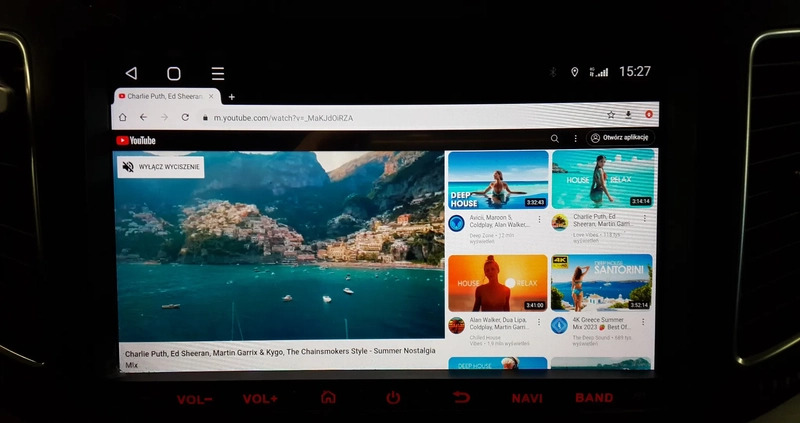The height and width of the screenshot is (423, 800).
Task: Open options for Avicii, Maroon 5 video
Action: [x=539, y=219]
